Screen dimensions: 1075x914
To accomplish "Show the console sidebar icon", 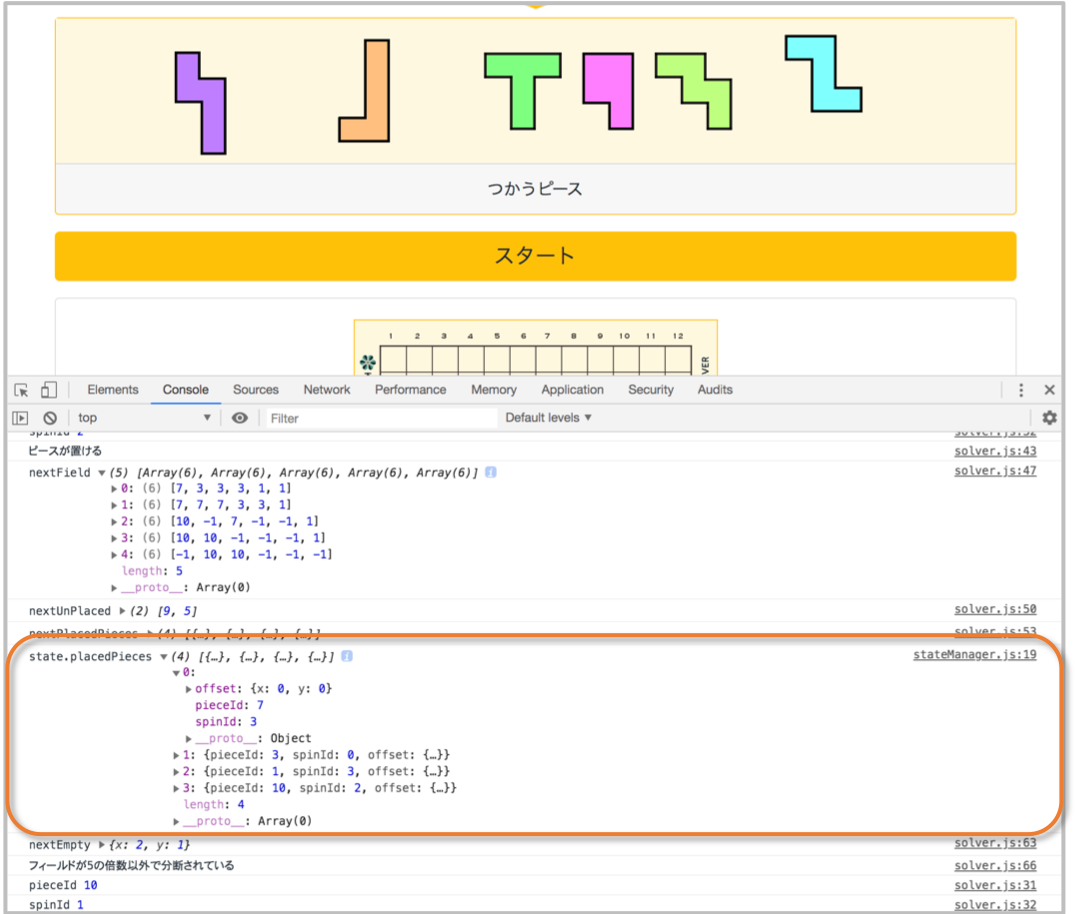I will tap(21, 418).
